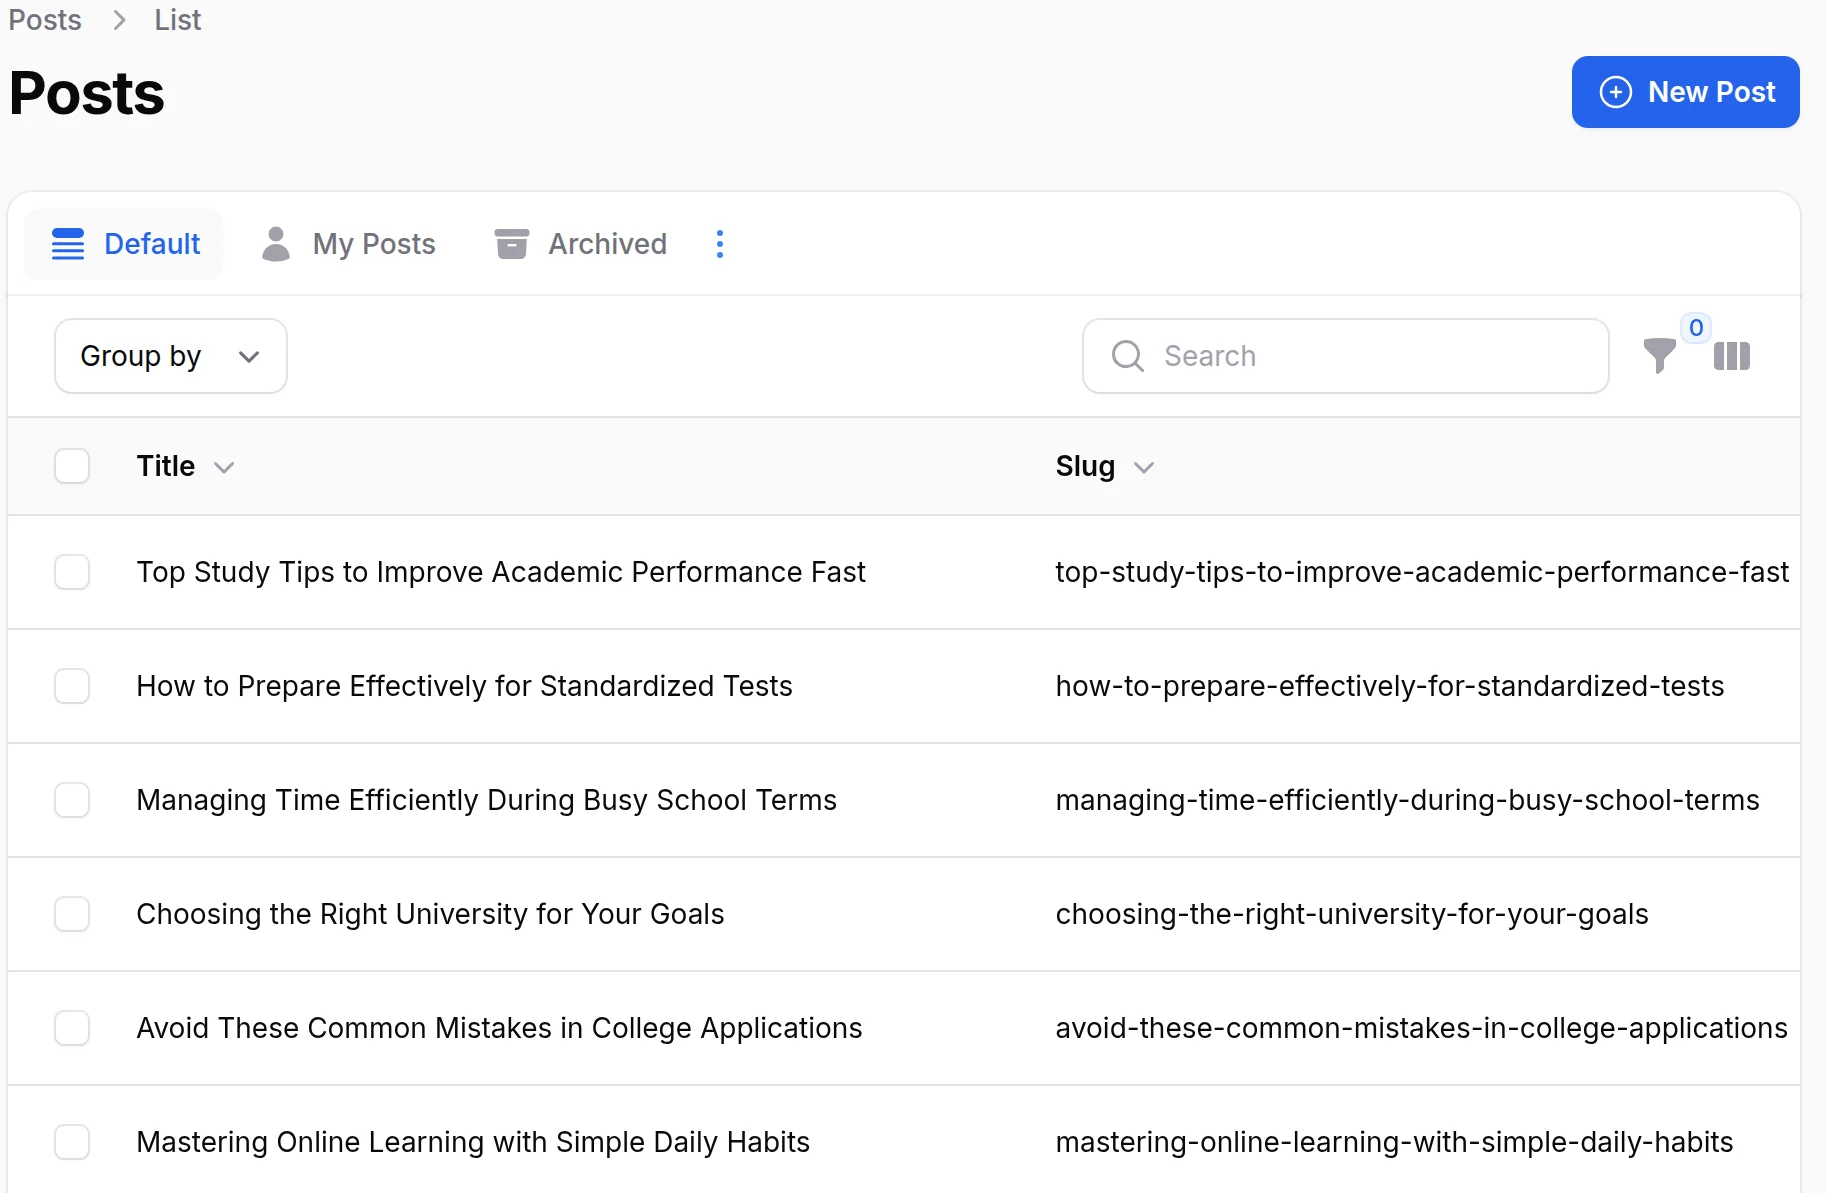Click slug how-to-prepare-effectively-for-standardized-tests
The width and height of the screenshot is (1827, 1193).
coord(1390,686)
